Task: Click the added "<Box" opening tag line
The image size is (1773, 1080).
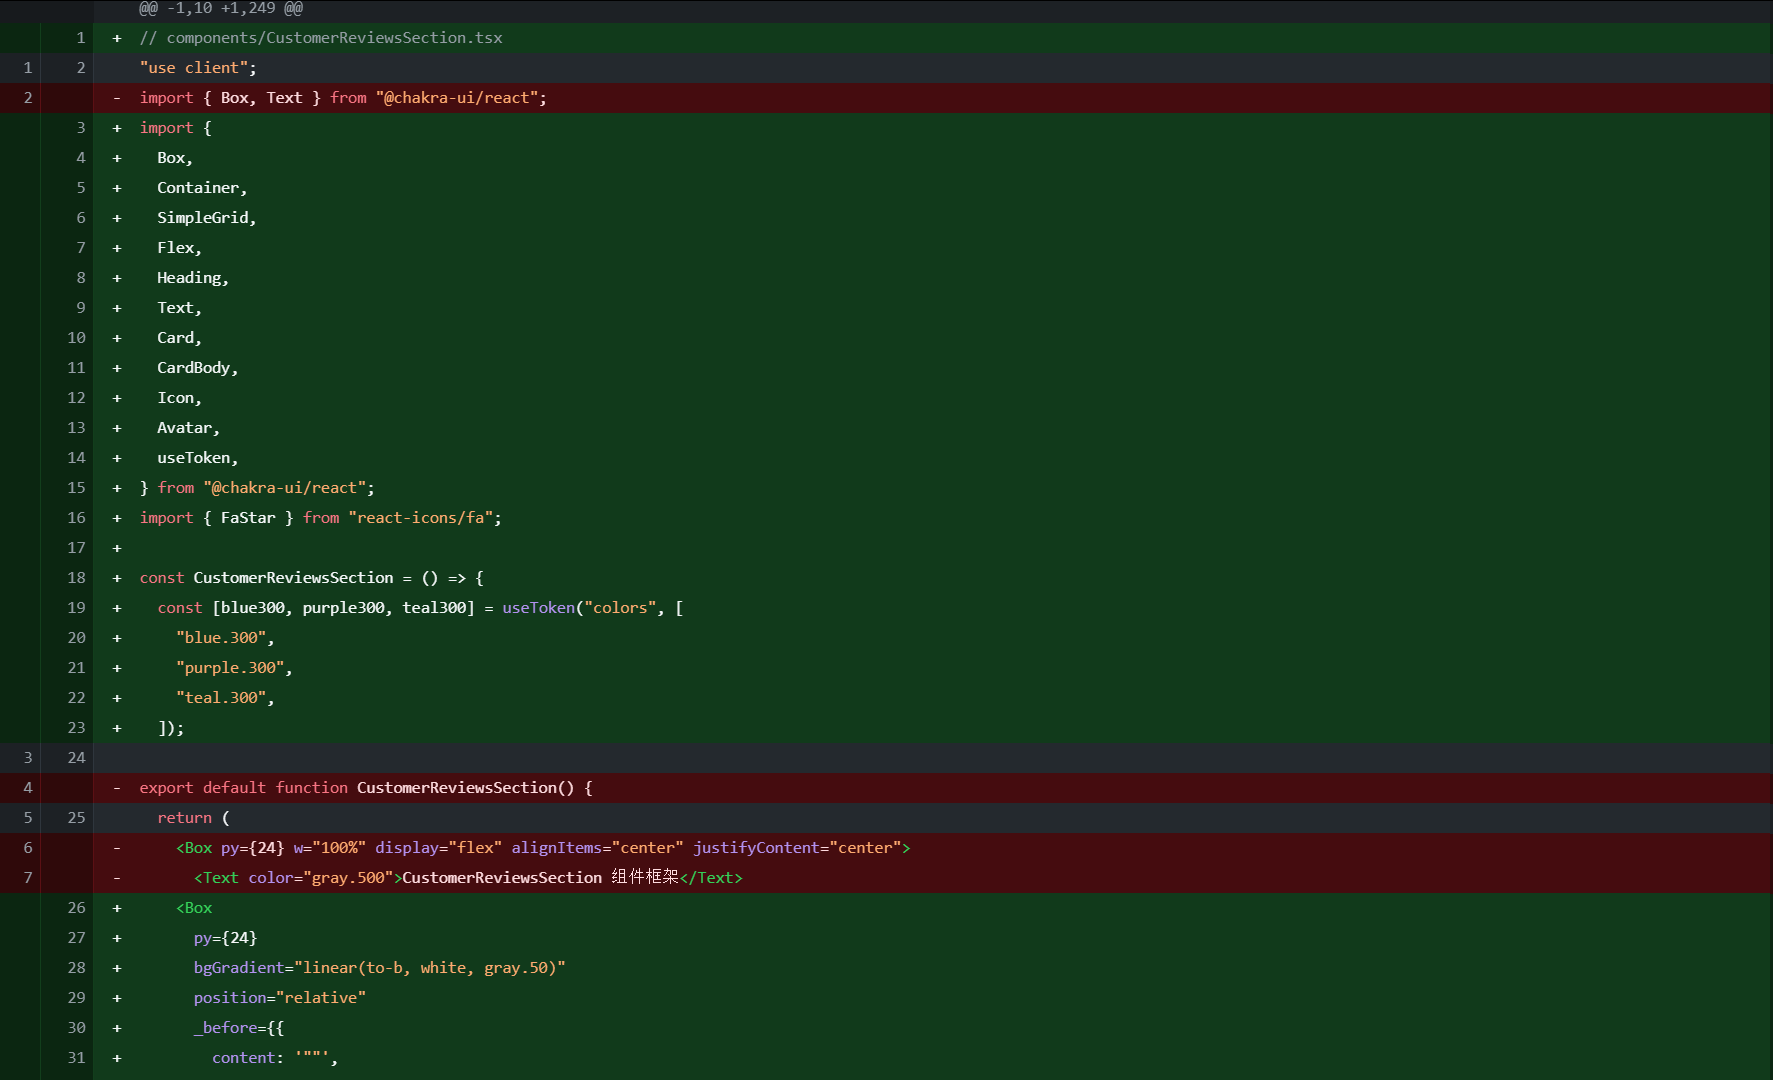Action: 194,908
